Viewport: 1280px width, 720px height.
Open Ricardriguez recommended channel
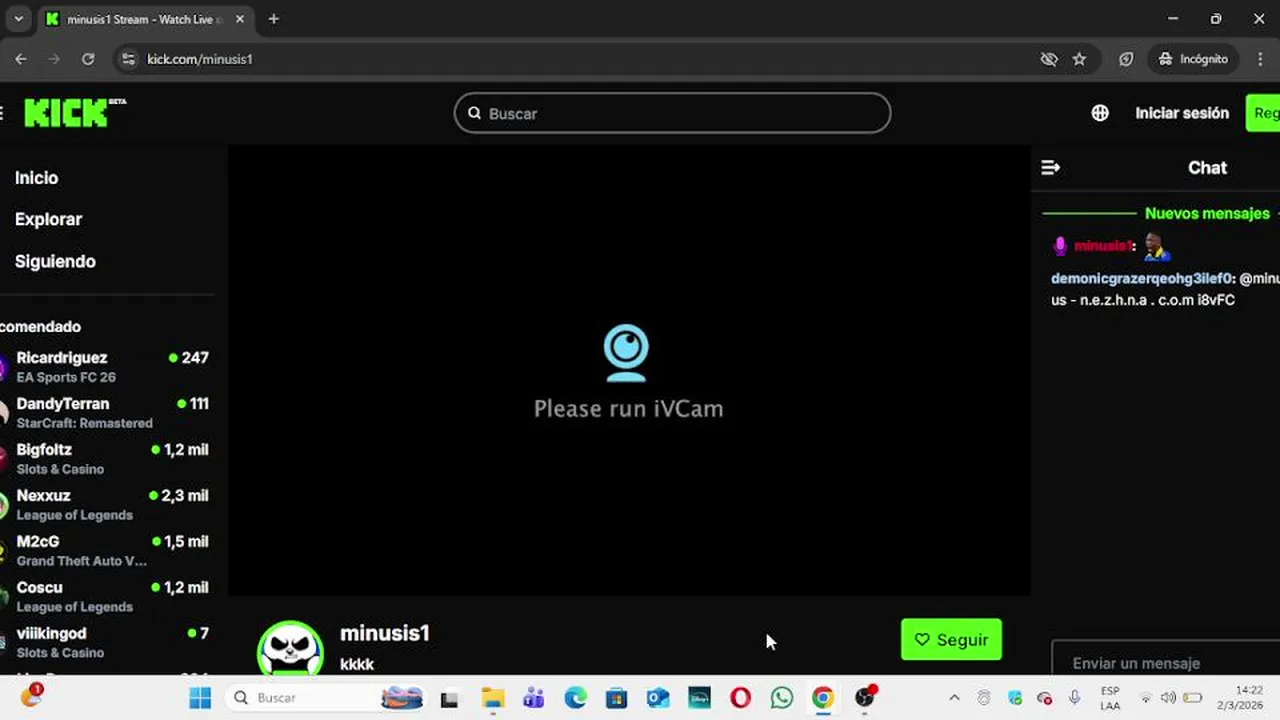point(105,366)
